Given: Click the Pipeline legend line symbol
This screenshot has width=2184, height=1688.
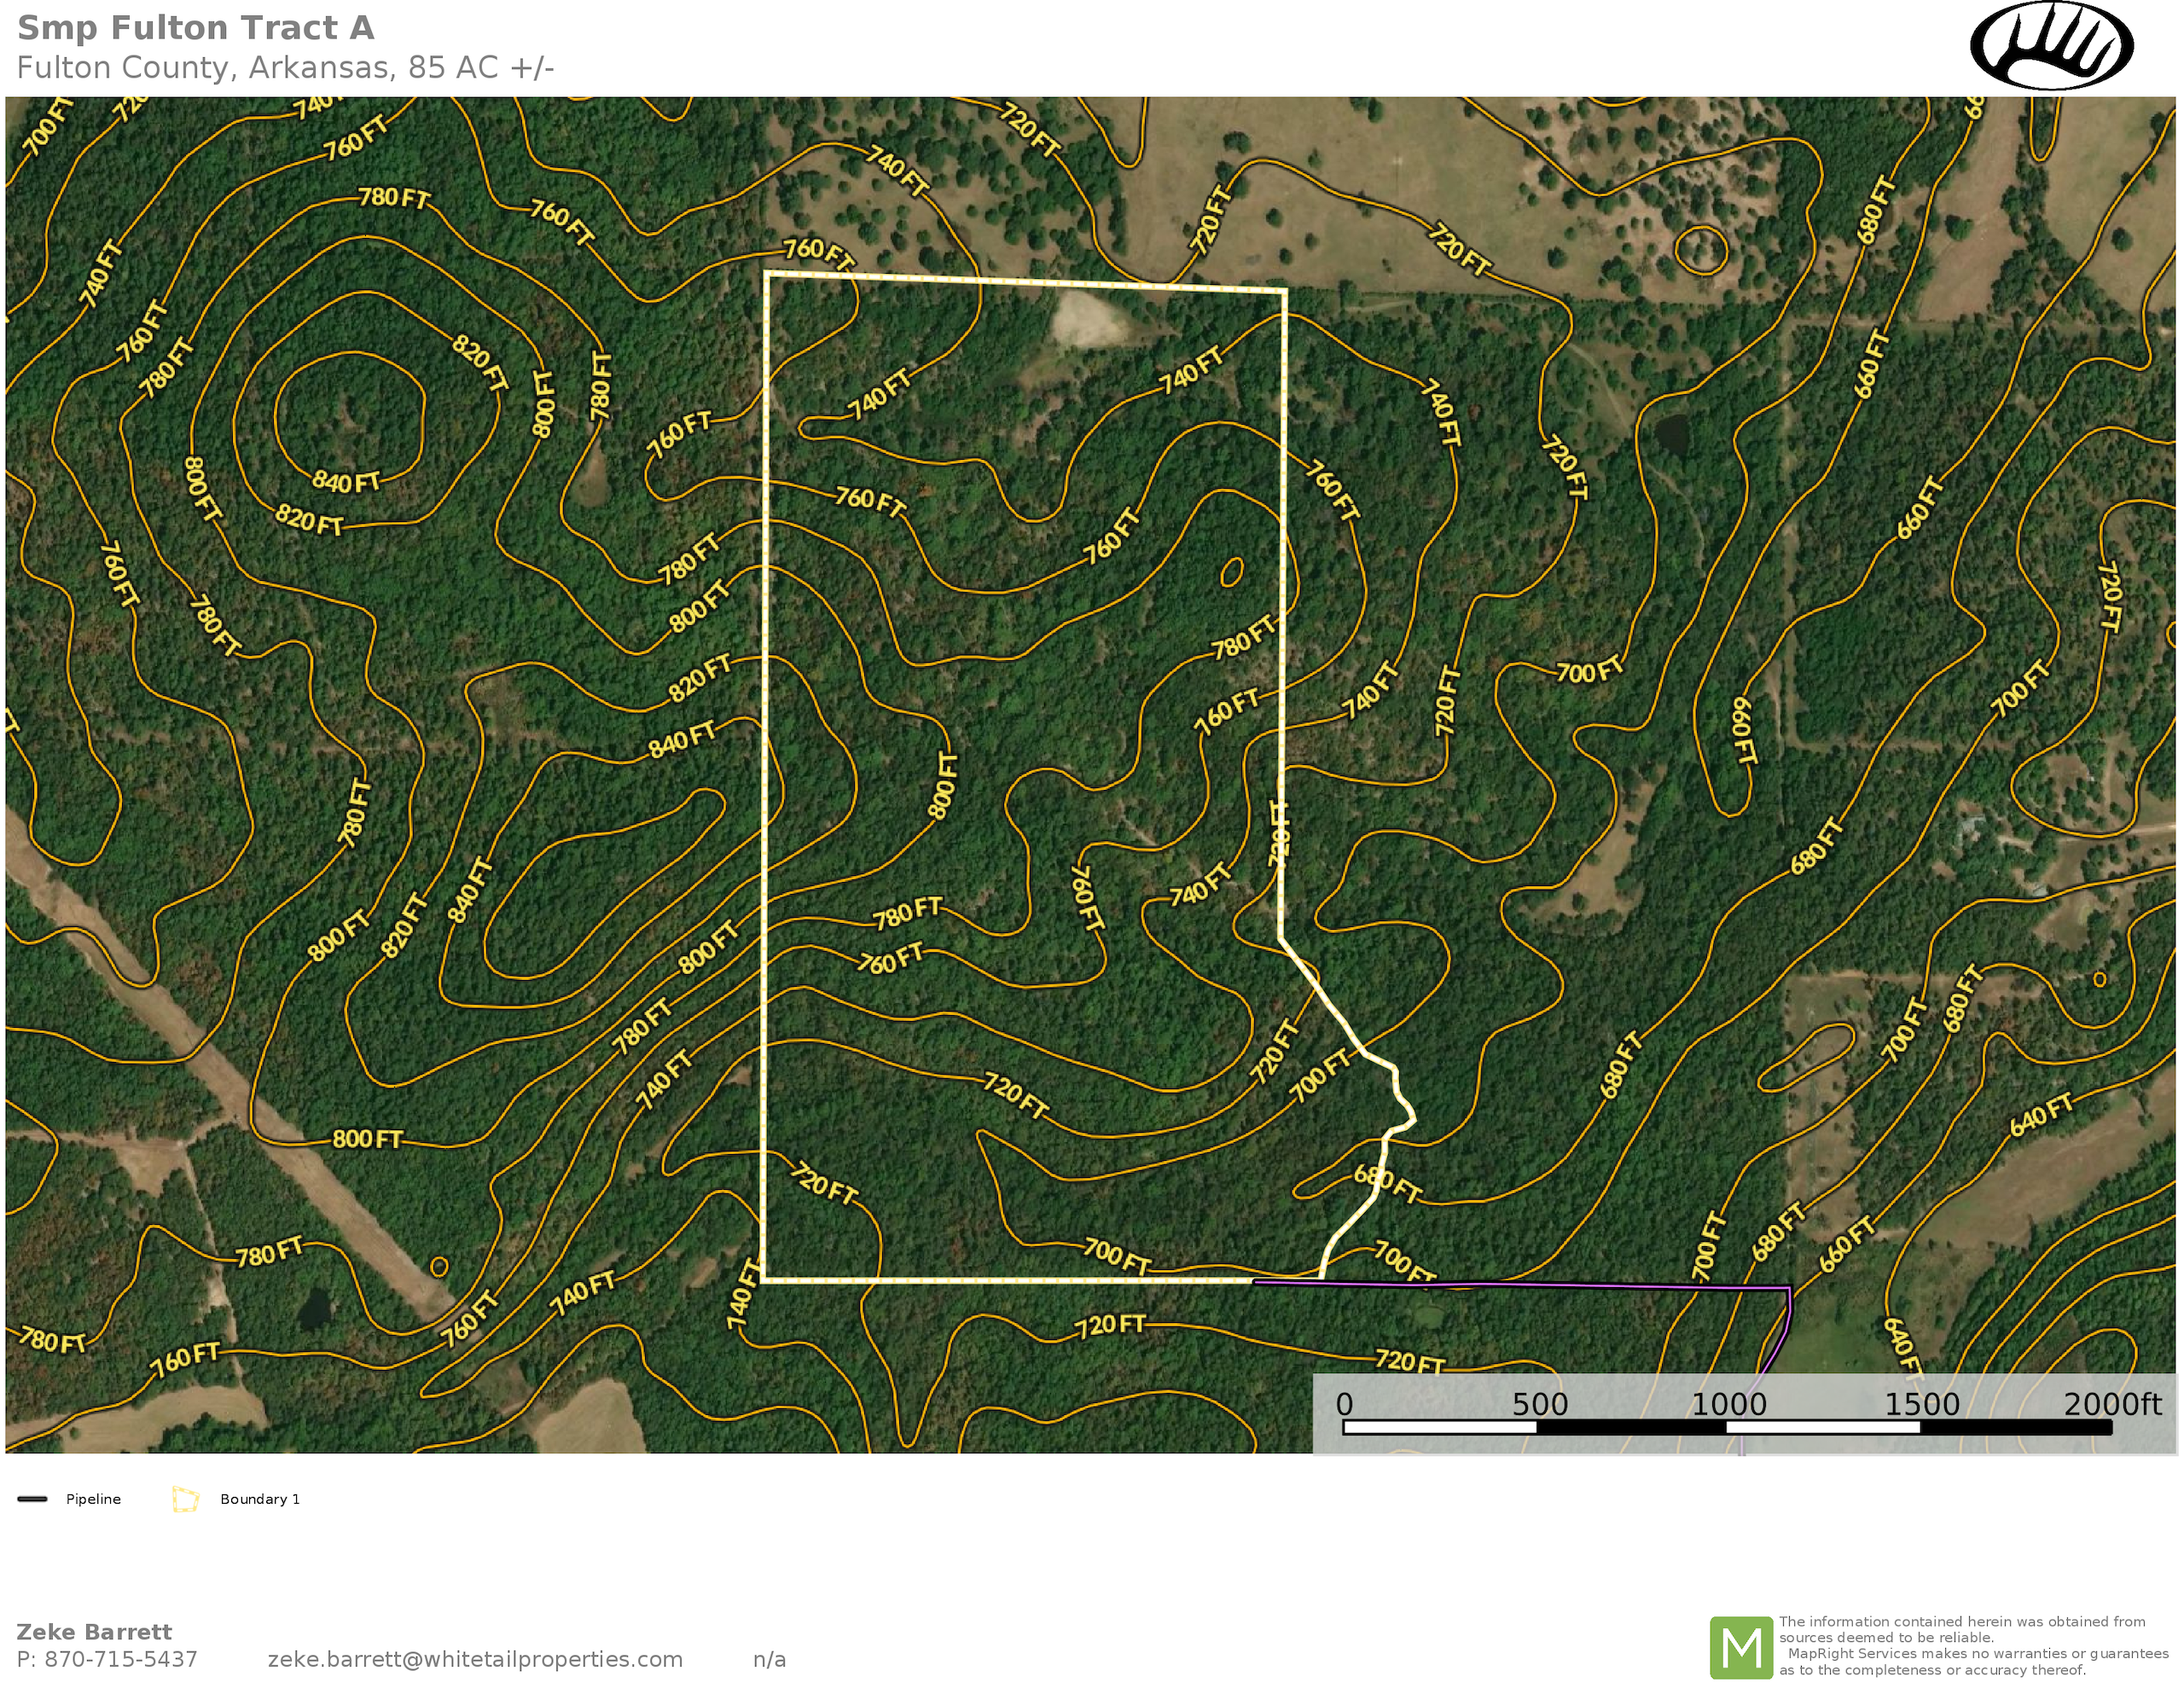Looking at the screenshot, I should 32,1499.
